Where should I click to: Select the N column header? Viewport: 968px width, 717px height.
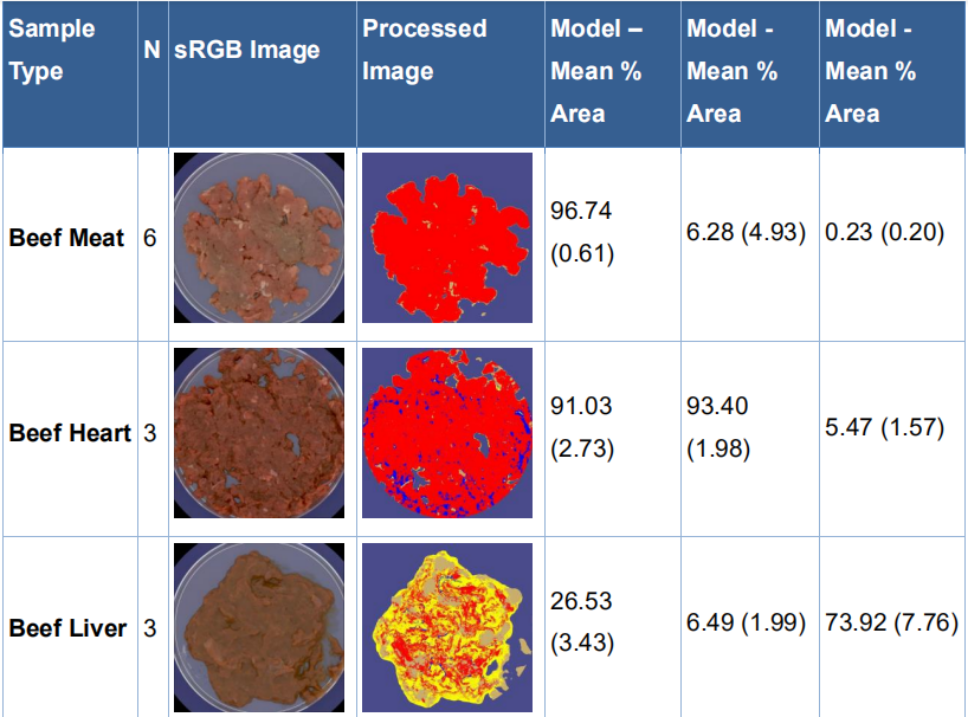click(152, 49)
